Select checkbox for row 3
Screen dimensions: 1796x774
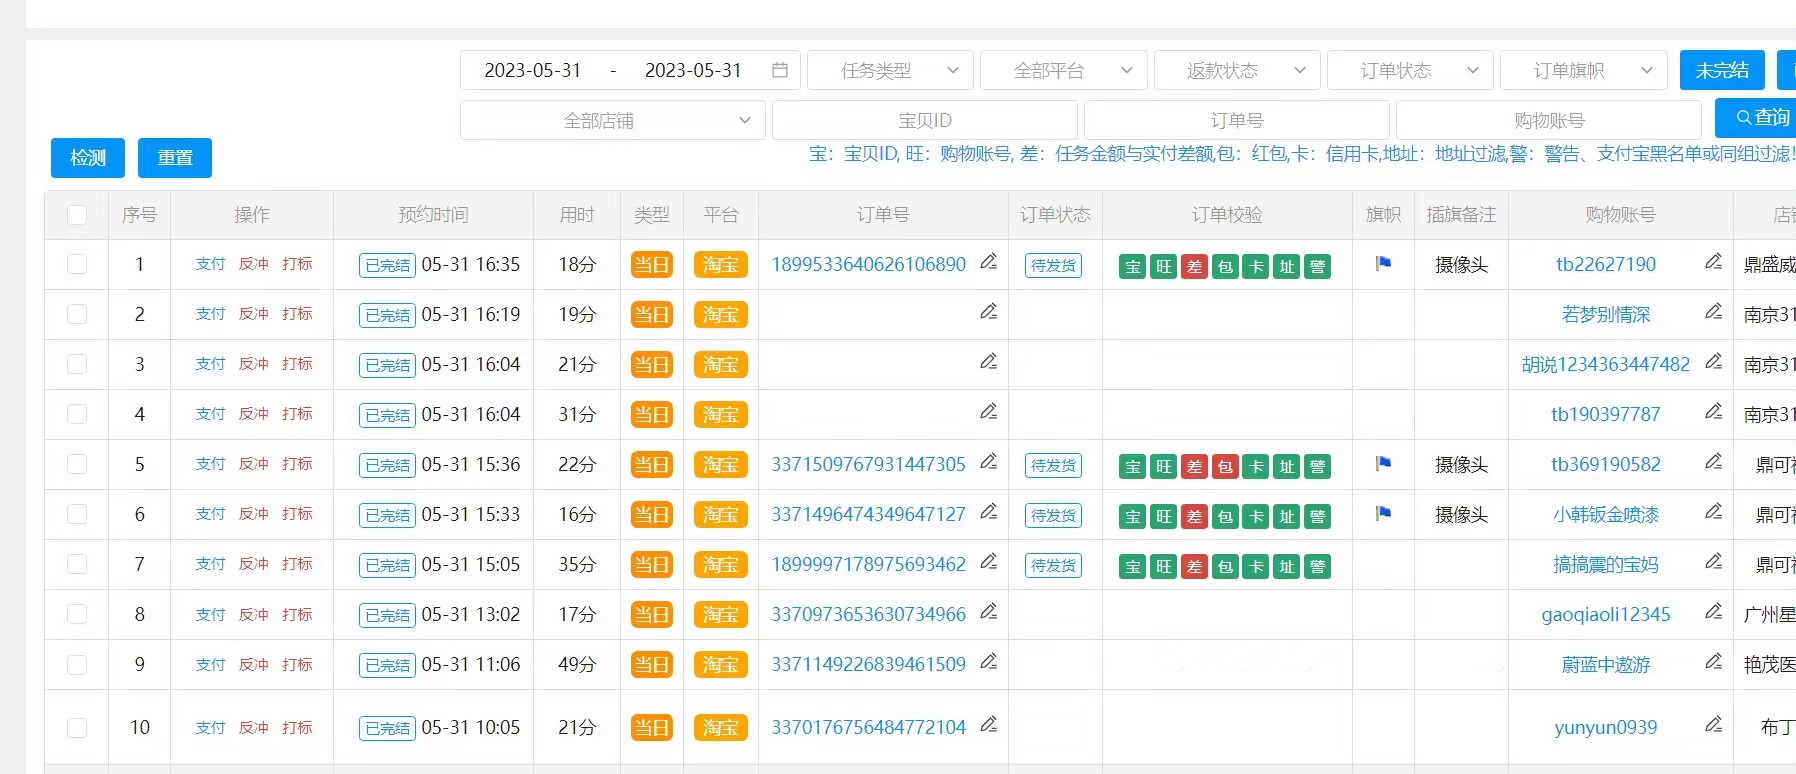(77, 365)
